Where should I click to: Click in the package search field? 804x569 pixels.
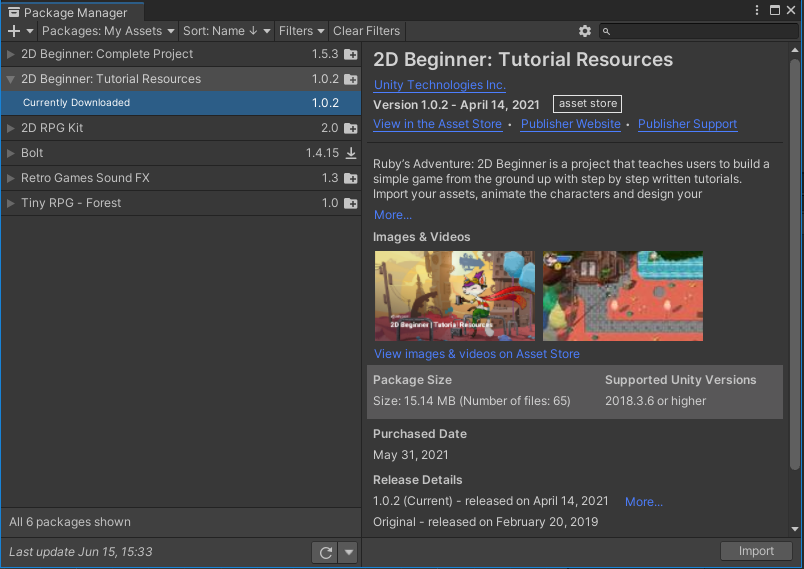tap(700, 31)
